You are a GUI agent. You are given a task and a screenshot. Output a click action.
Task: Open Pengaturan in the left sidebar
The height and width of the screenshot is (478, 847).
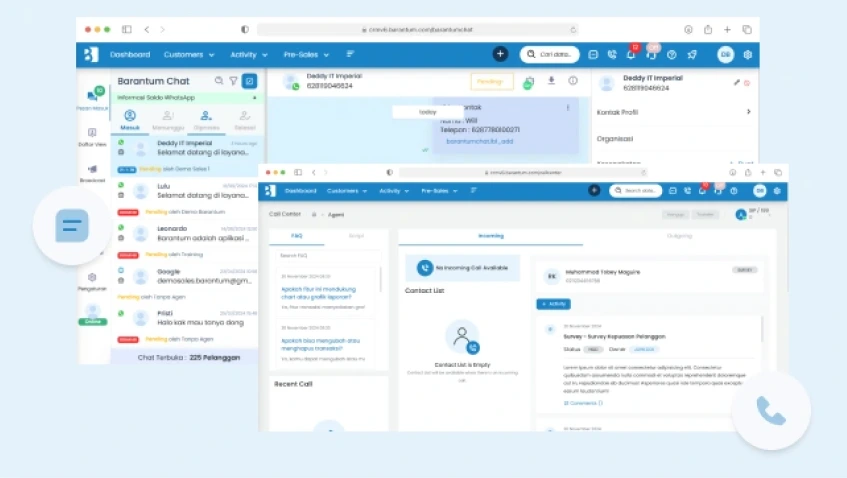pos(92,281)
